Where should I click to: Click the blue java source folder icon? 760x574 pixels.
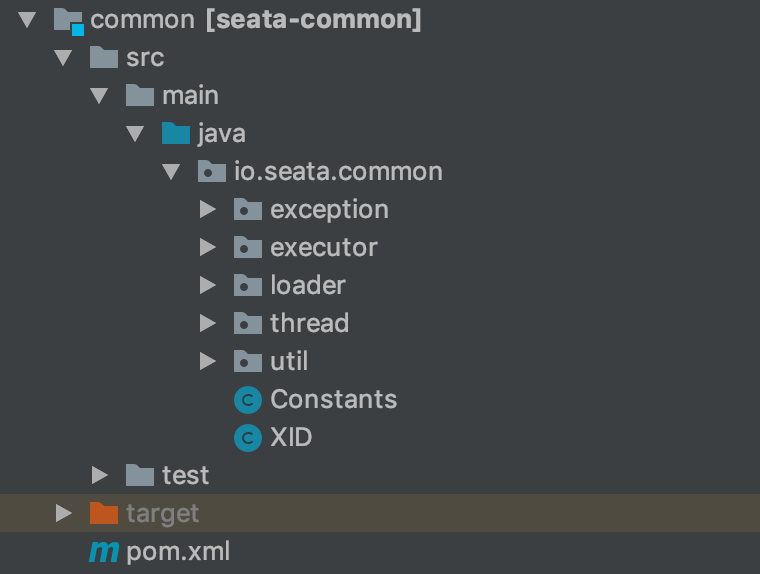(x=175, y=133)
